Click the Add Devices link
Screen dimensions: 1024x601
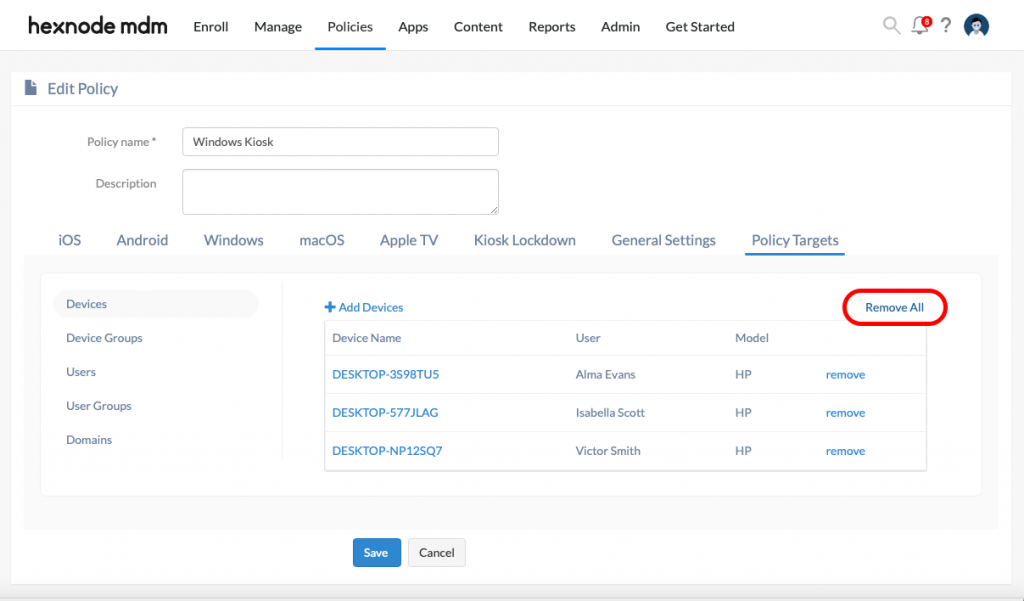(364, 307)
